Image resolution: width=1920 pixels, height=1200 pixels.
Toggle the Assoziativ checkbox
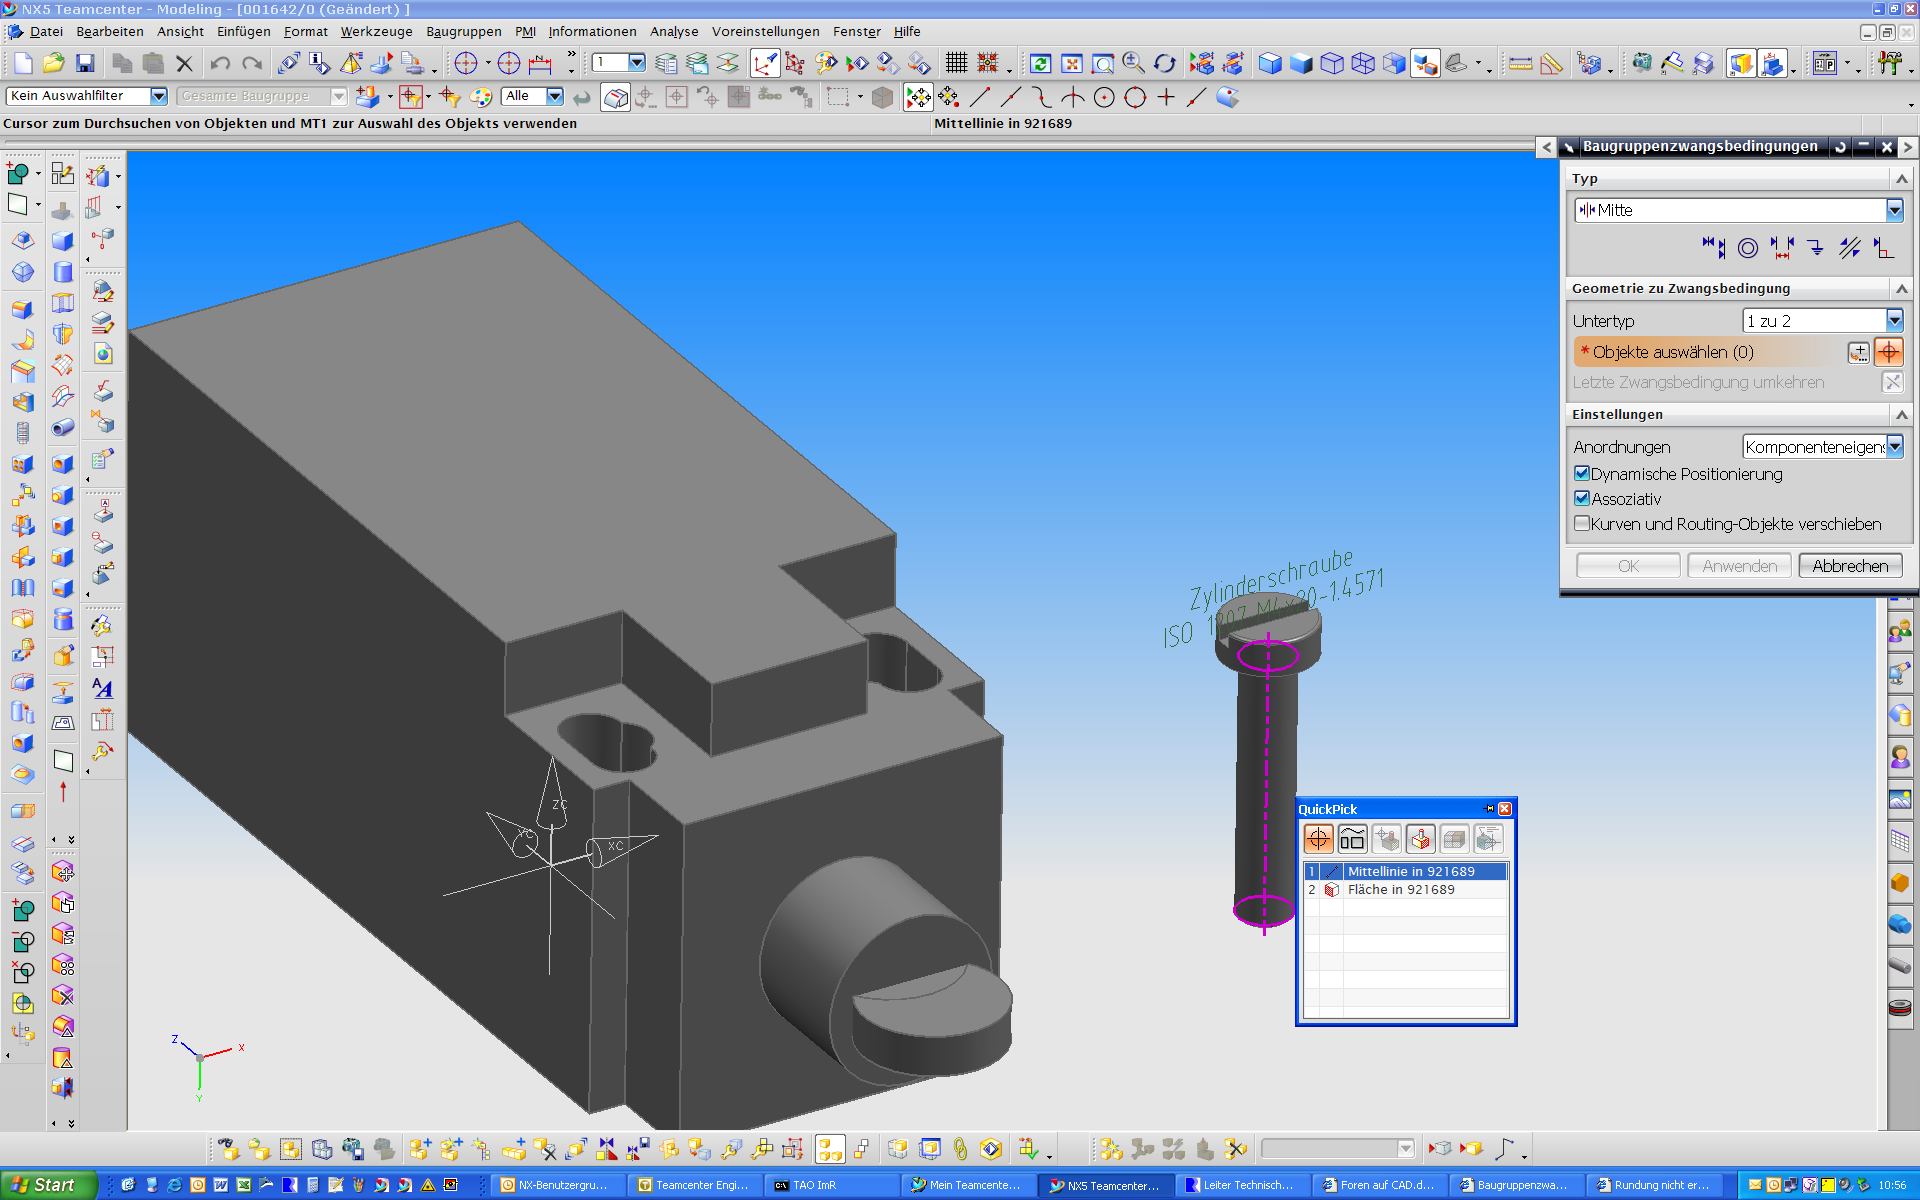coord(1582,498)
